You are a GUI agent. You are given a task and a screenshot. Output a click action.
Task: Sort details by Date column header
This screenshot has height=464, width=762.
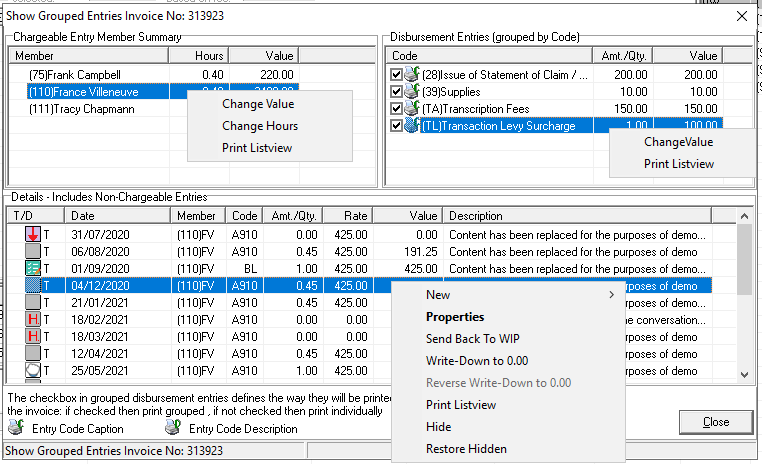[x=118, y=216]
